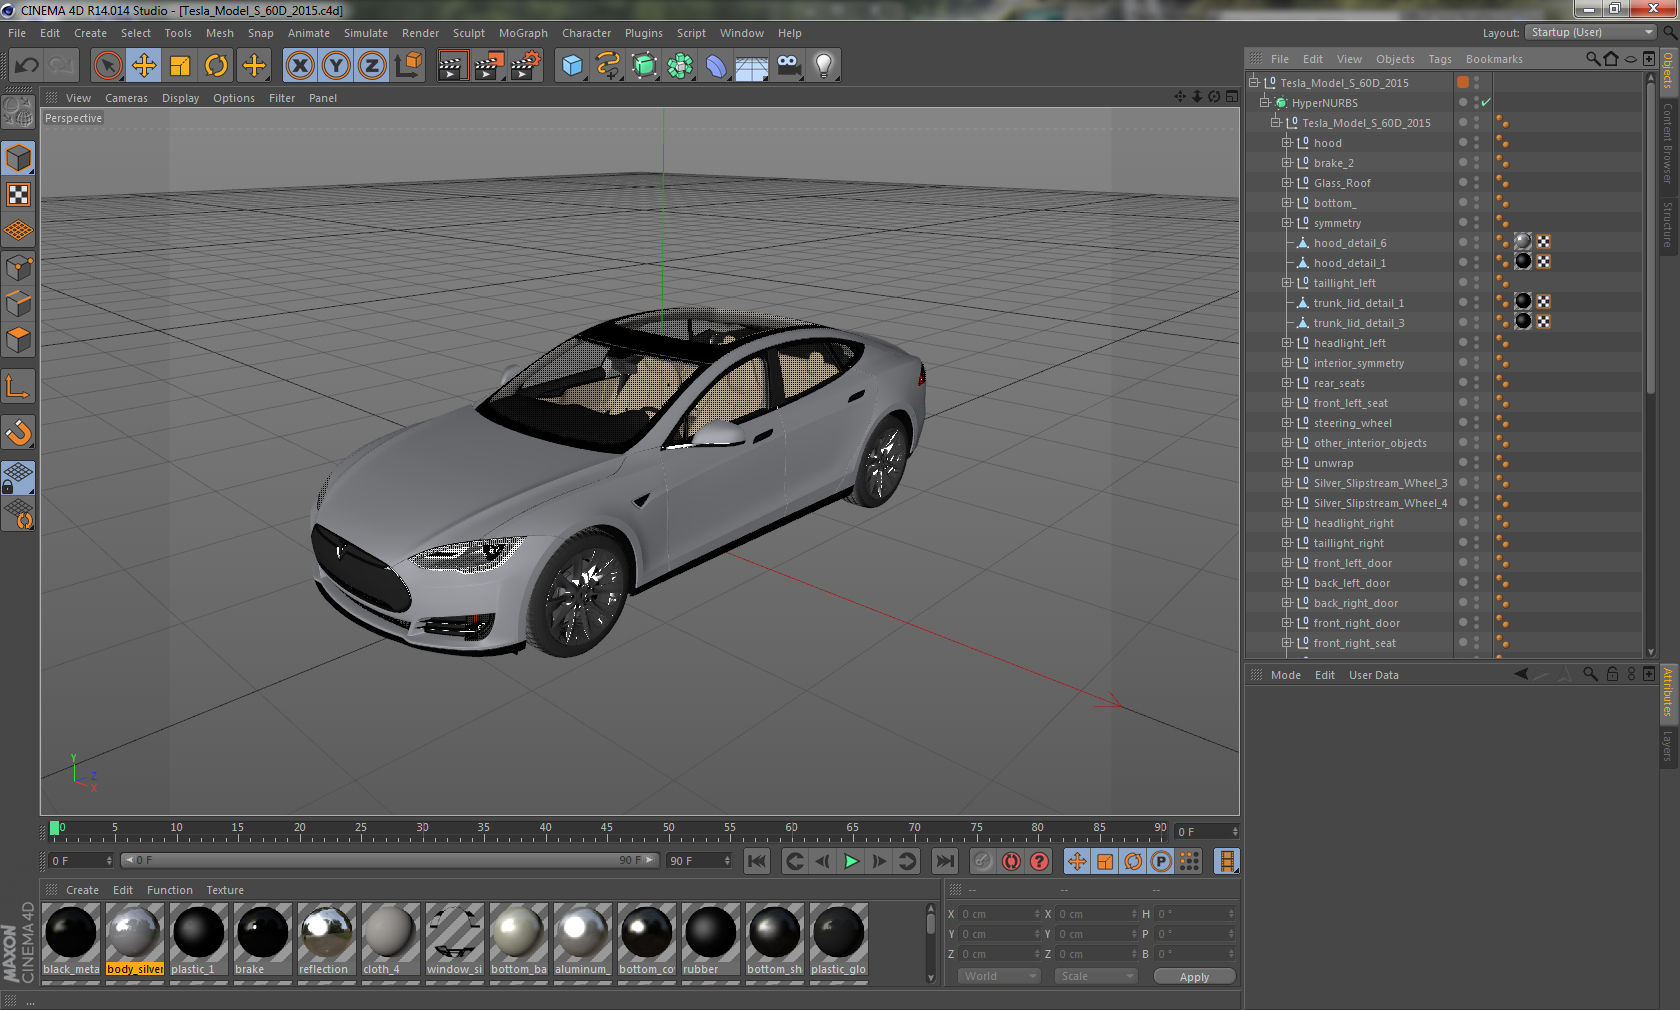This screenshot has height=1010, width=1680.
Task: Click the Undo arrow icon
Action: tap(27, 66)
